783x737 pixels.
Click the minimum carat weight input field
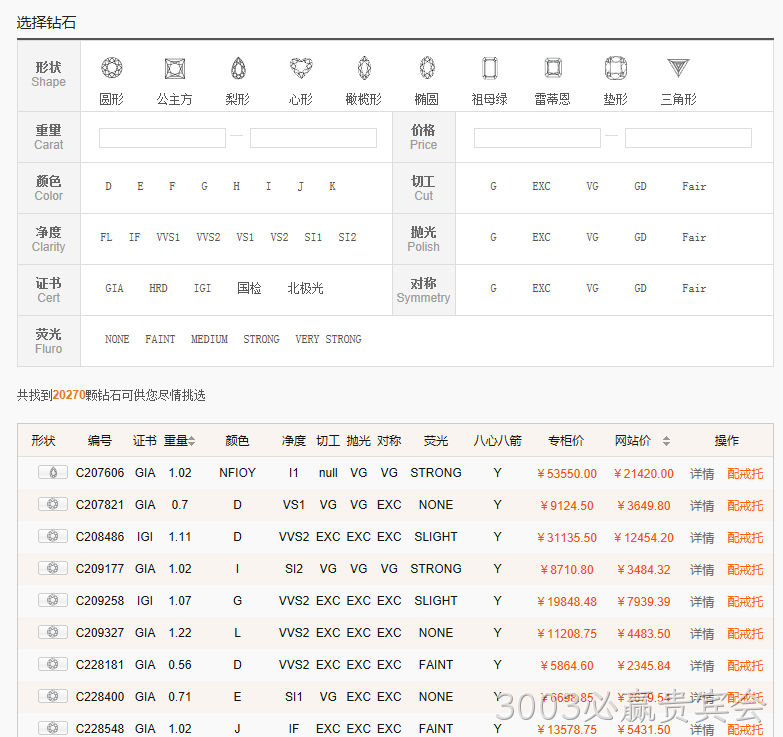tap(162, 138)
